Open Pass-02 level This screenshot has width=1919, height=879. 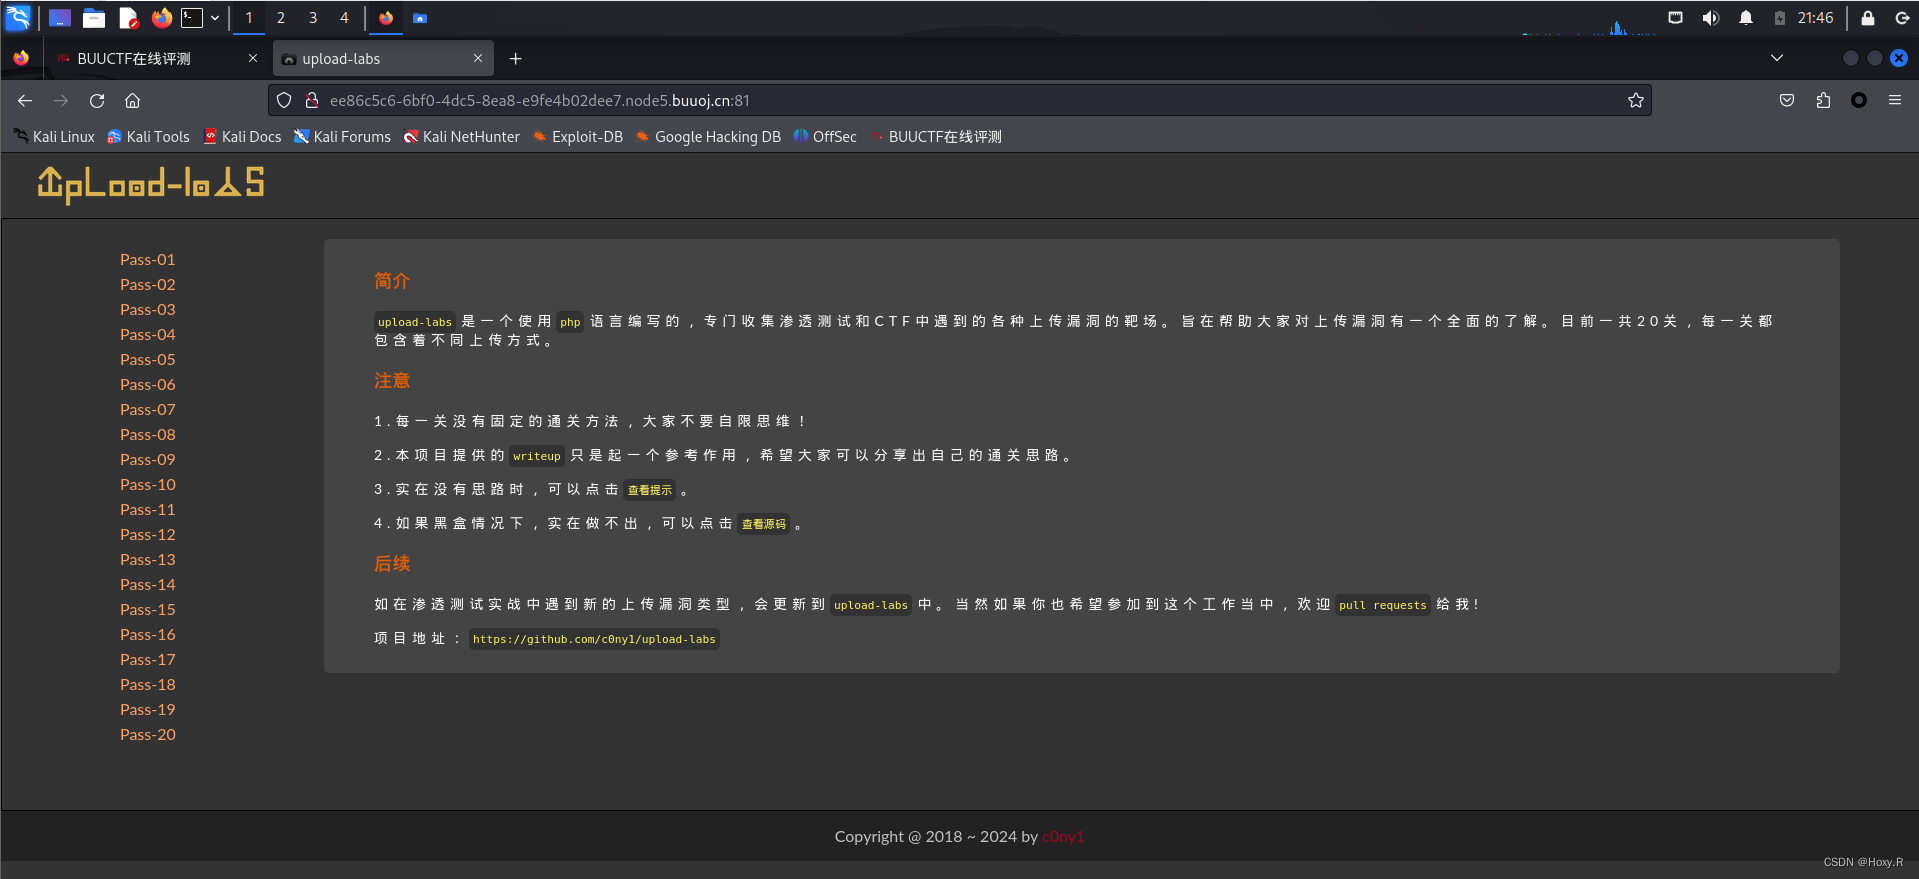148,284
